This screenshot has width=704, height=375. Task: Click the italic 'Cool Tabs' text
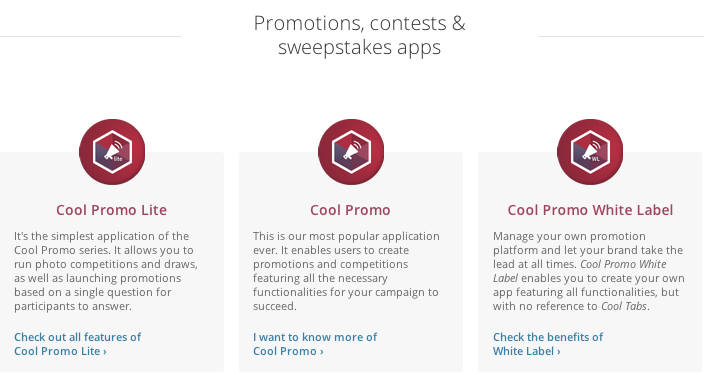point(624,306)
